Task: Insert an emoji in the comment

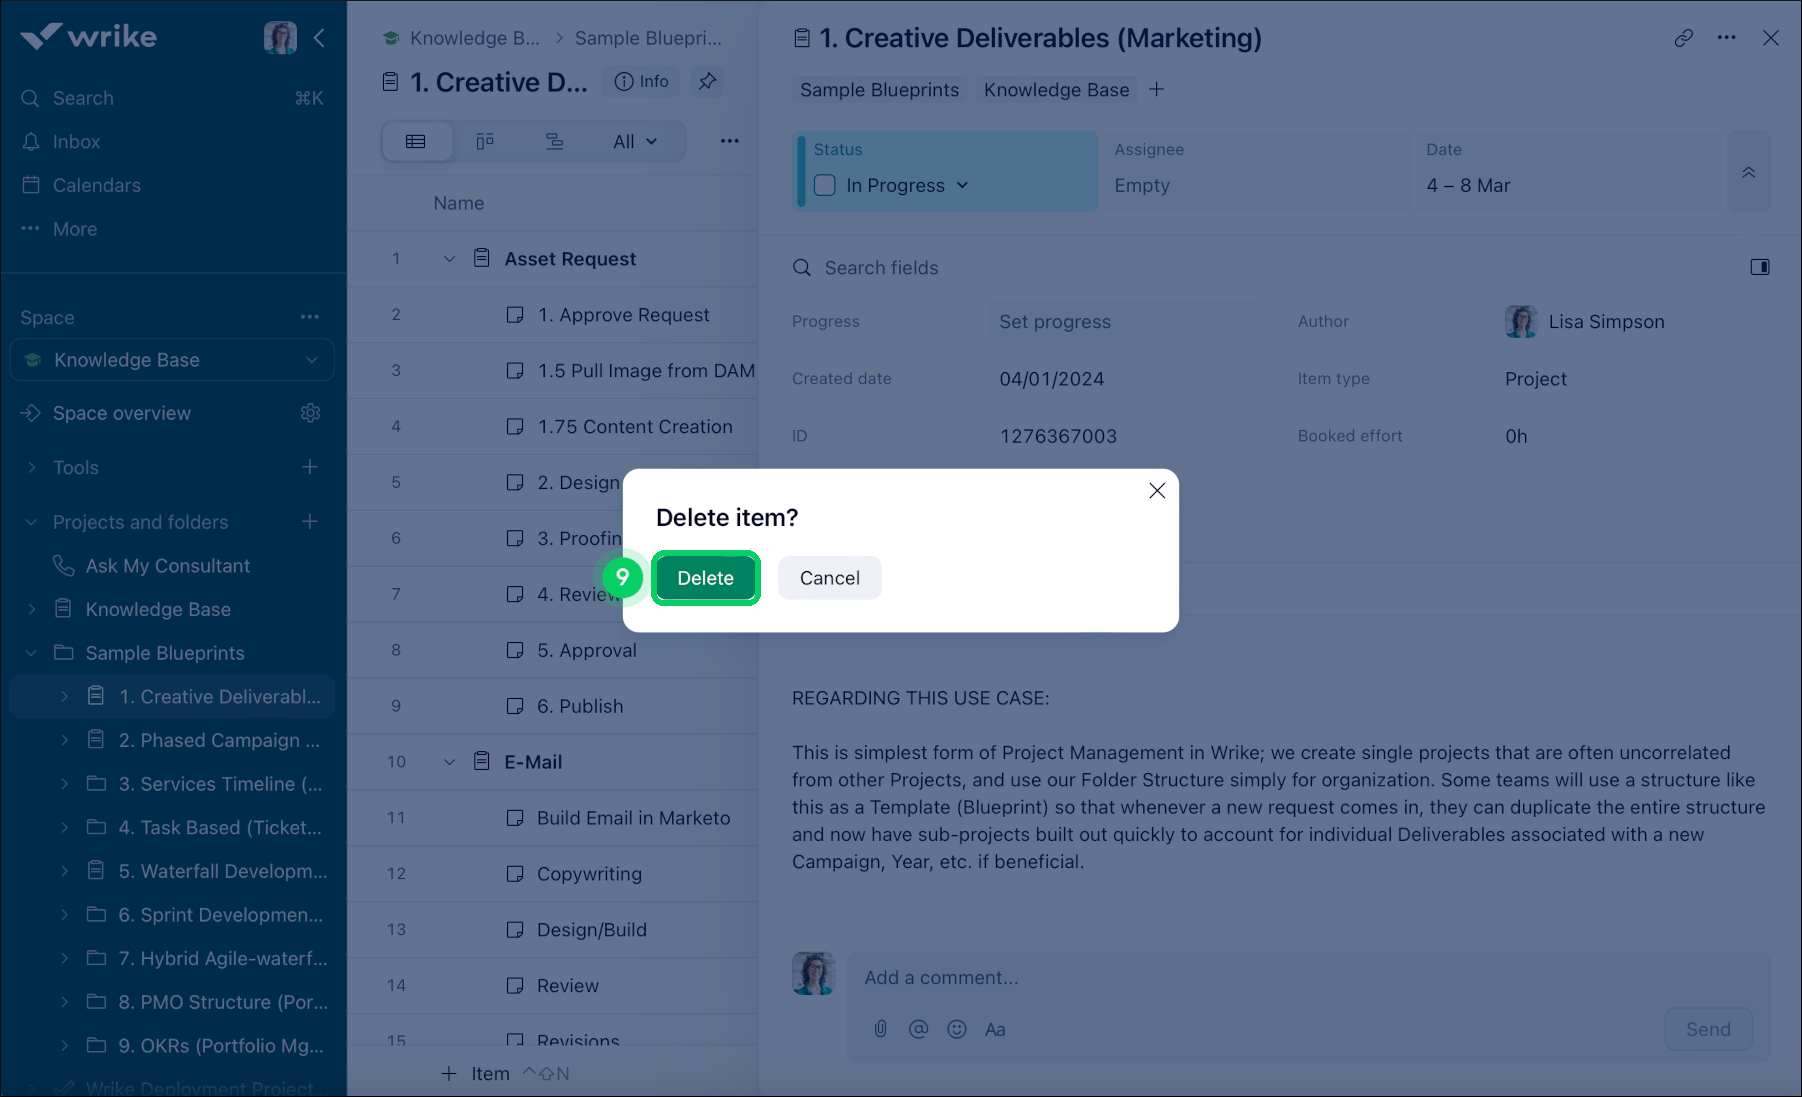Action: (957, 1029)
